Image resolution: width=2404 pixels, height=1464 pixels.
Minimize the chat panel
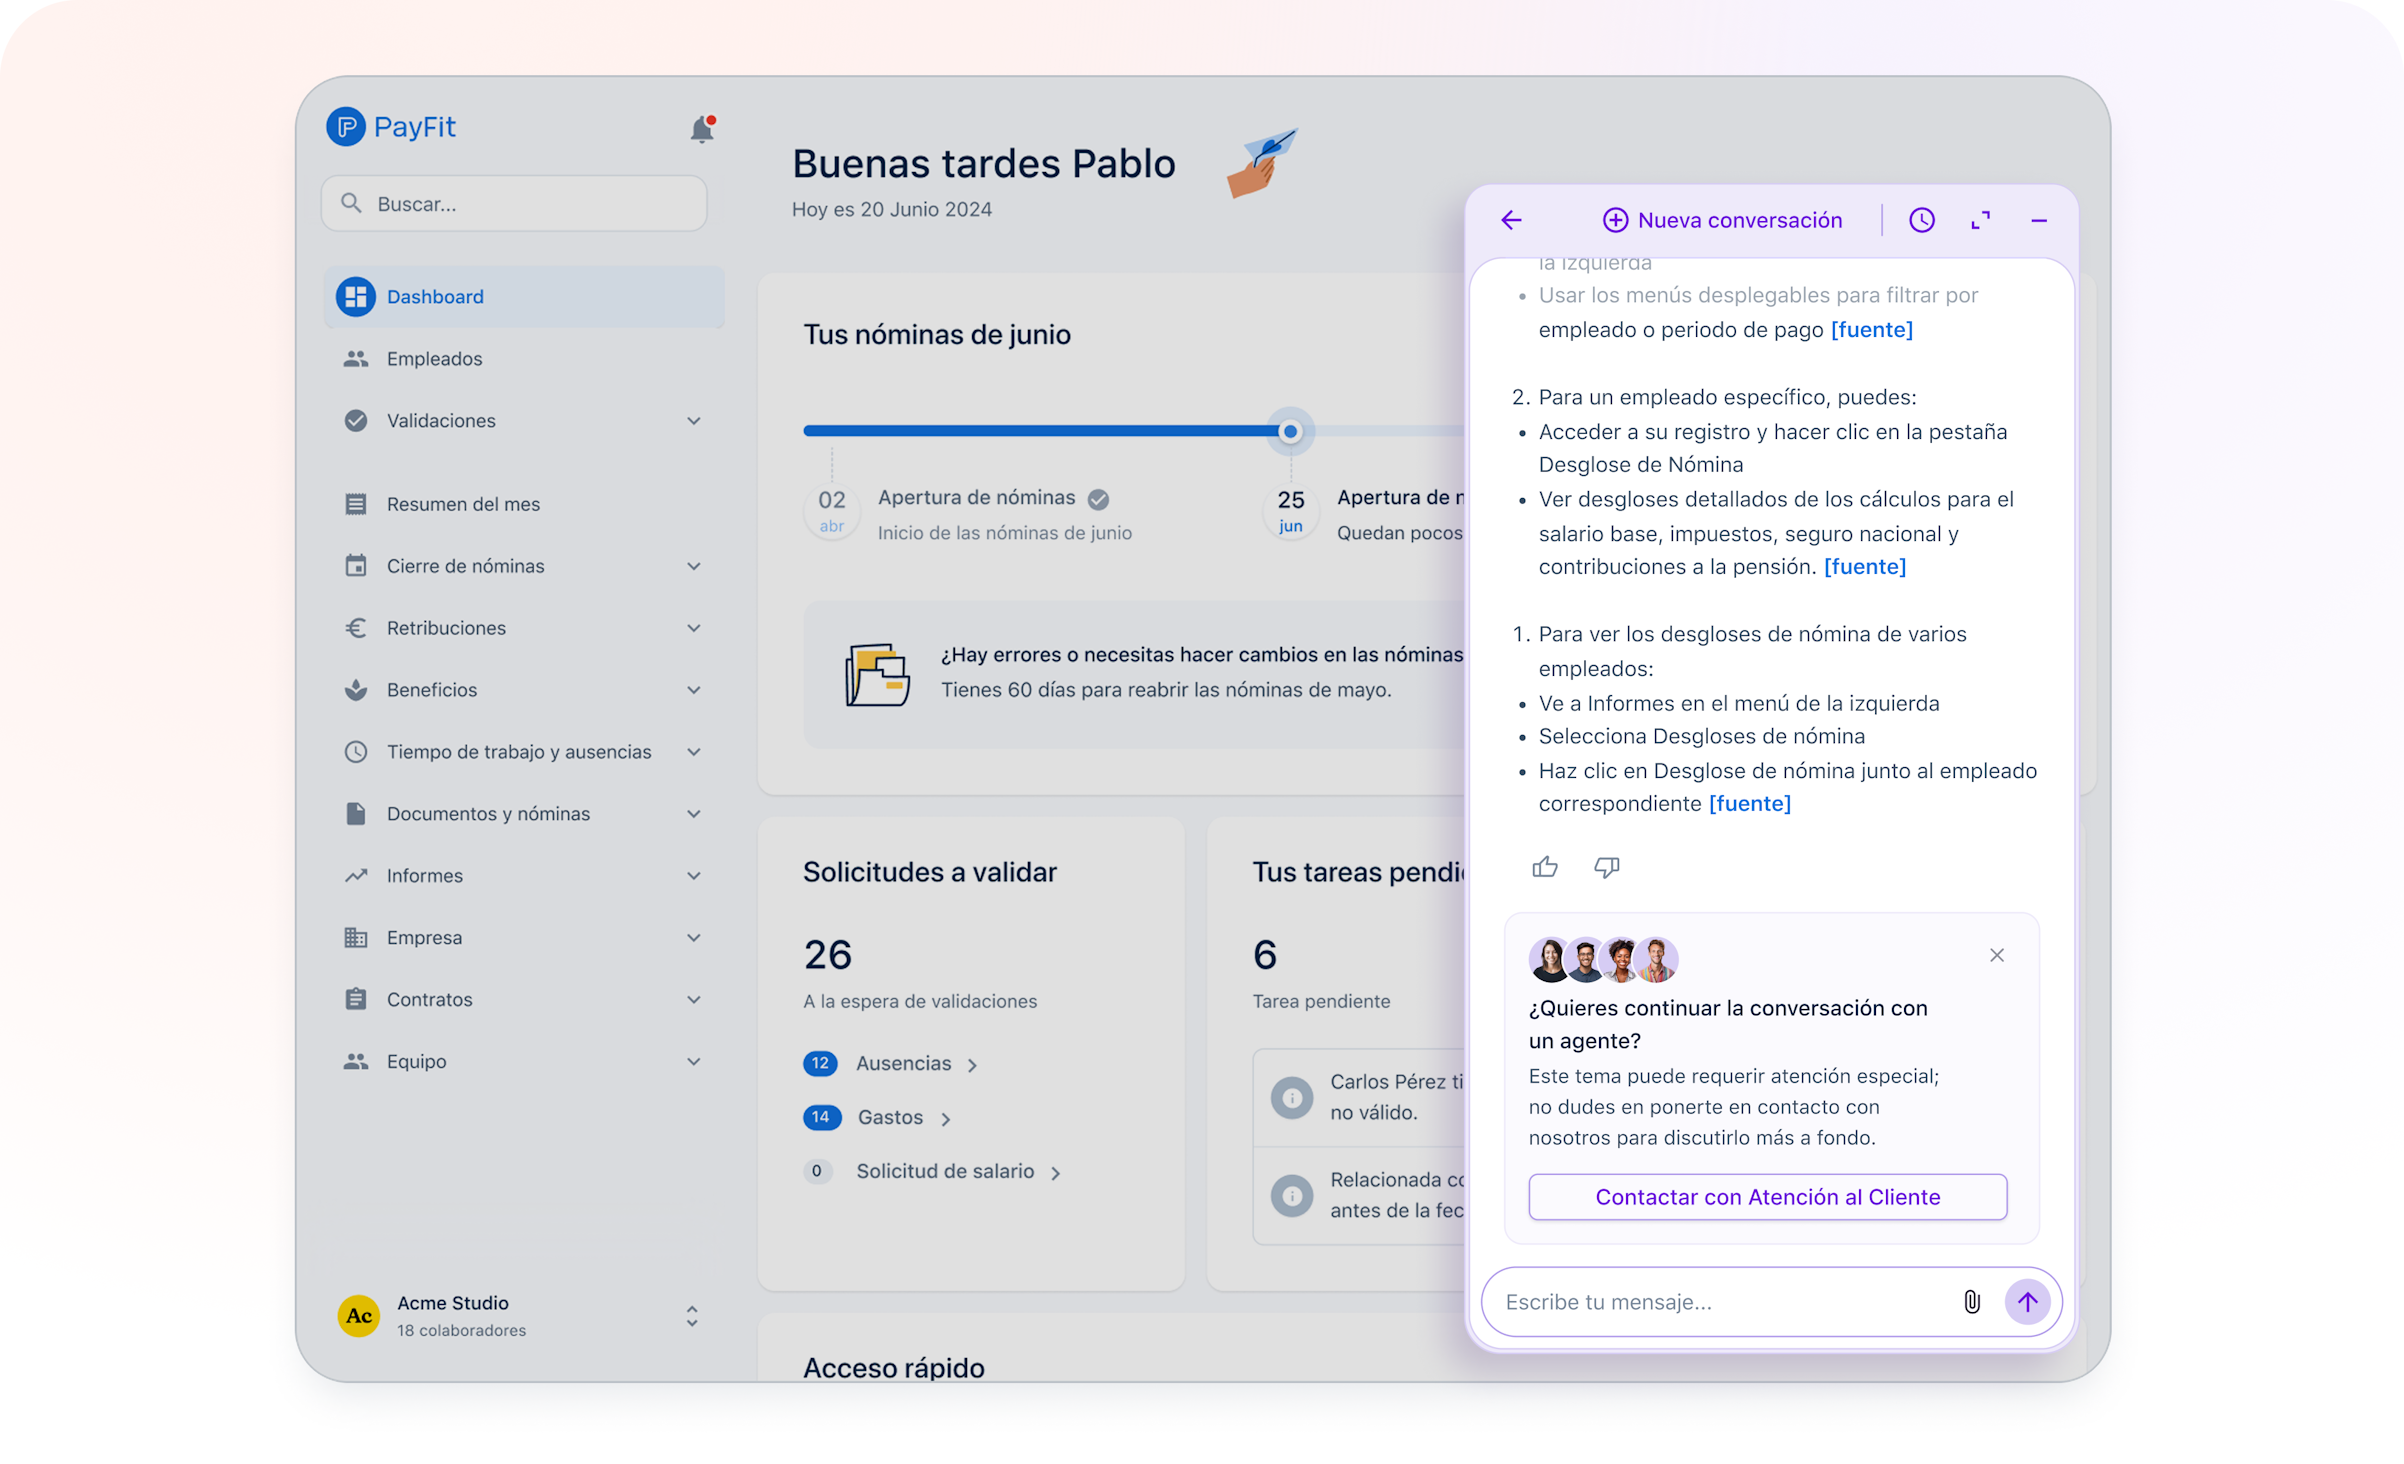[2039, 221]
